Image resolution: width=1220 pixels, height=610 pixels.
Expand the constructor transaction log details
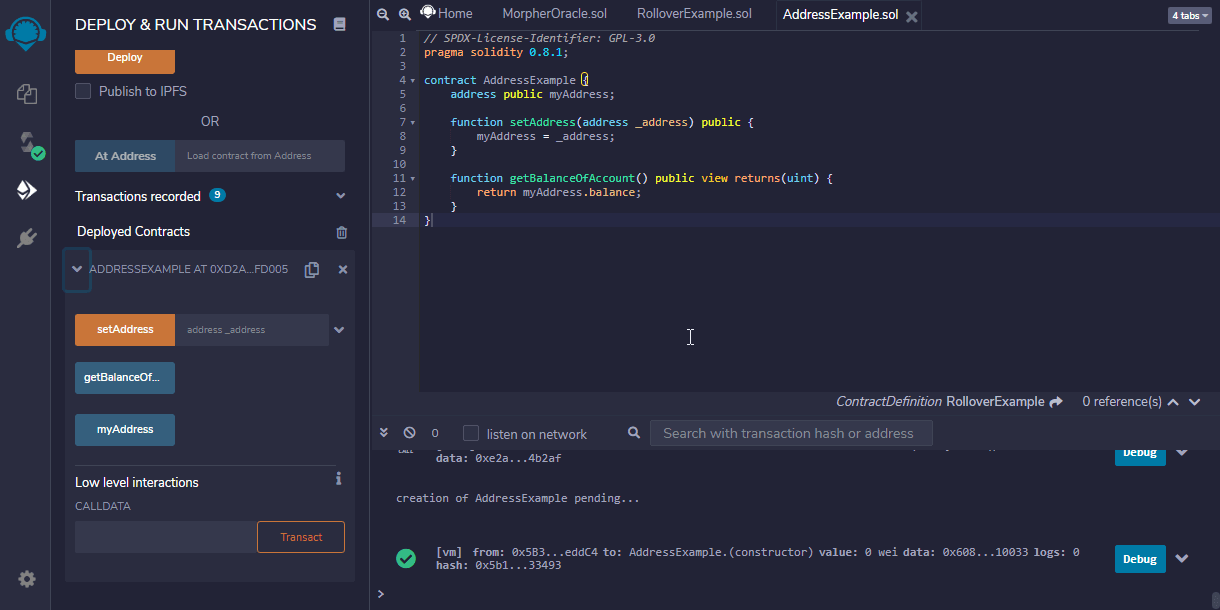(1181, 559)
